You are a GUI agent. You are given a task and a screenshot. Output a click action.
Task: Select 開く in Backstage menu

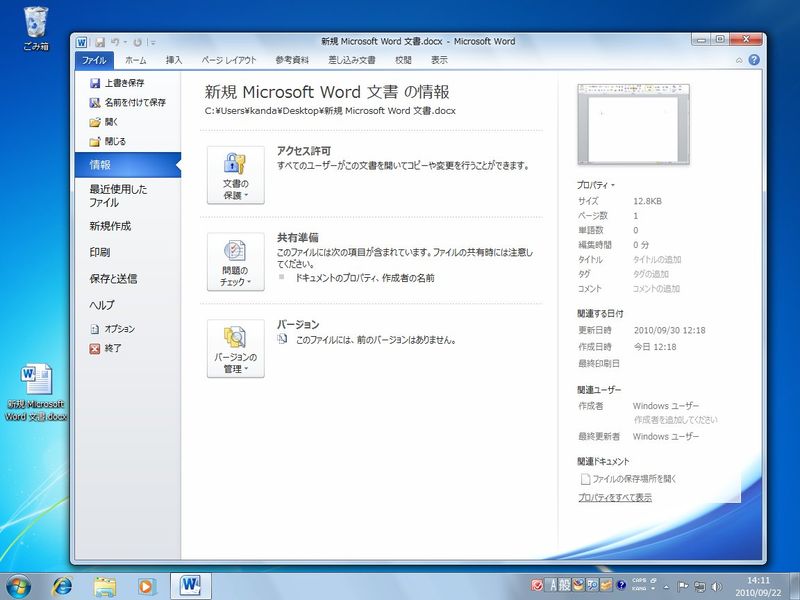pos(104,122)
